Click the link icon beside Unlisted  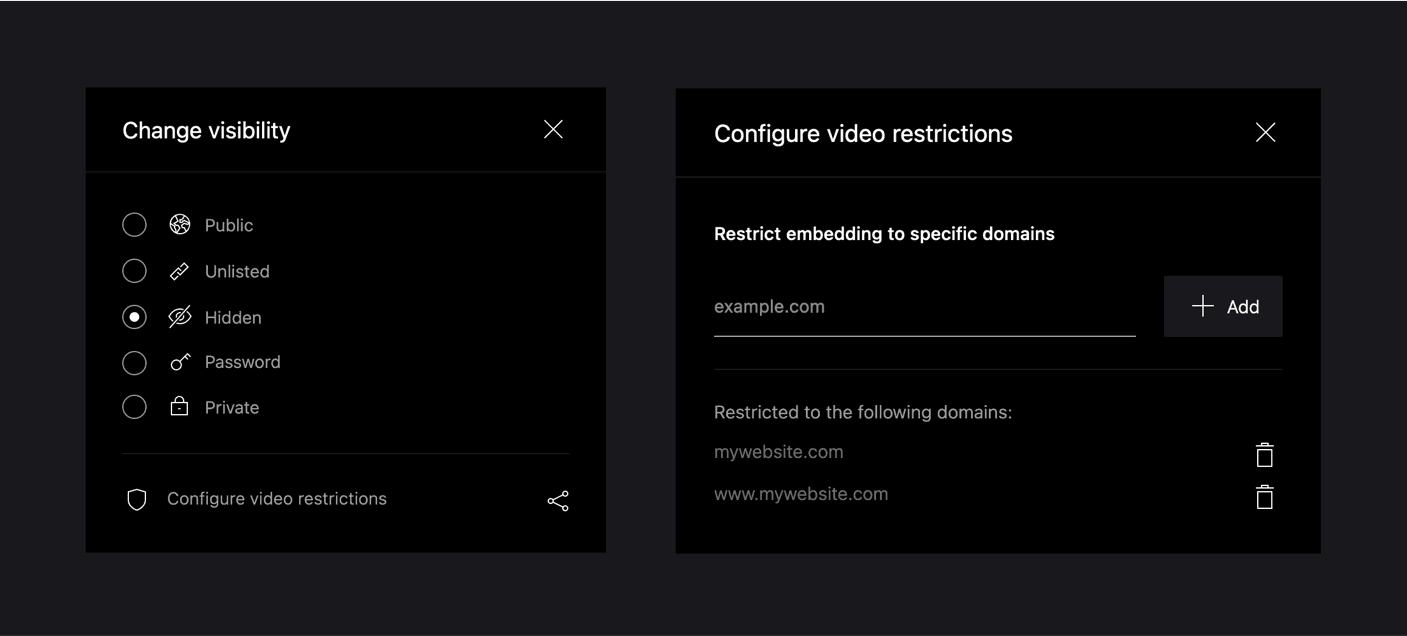coord(180,271)
